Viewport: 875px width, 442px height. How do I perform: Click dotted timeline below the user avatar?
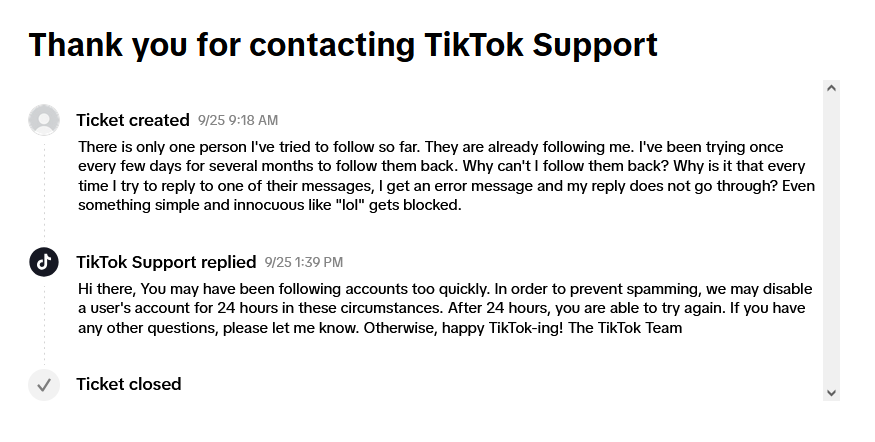44,190
